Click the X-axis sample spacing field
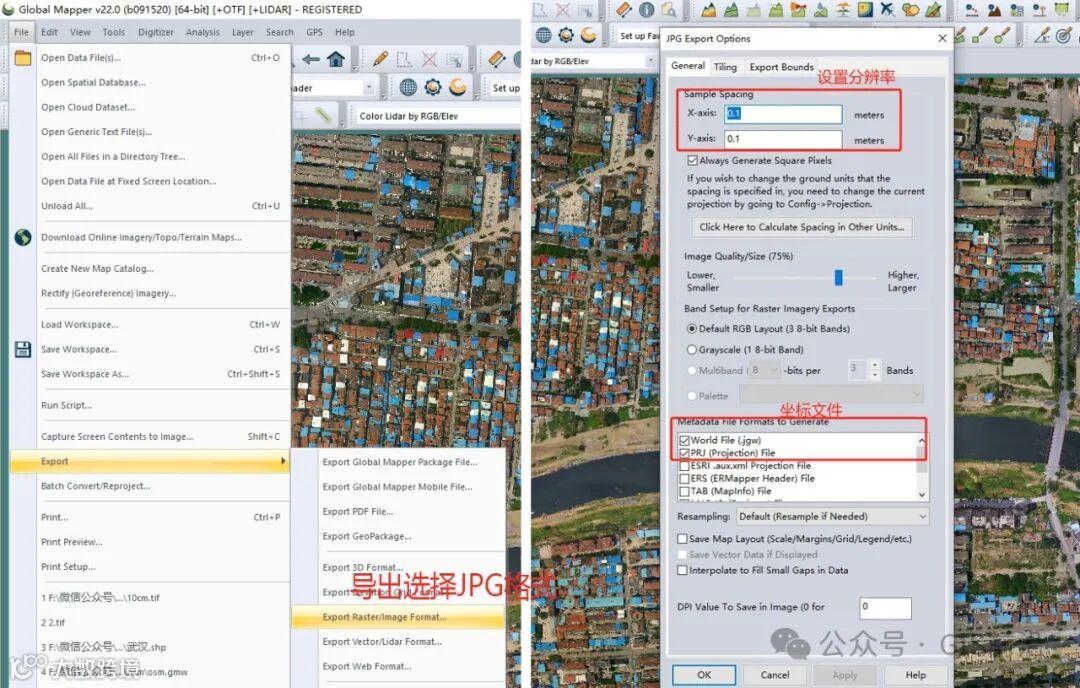Screen dimensions: 1080x688 pyautogui.click(x=783, y=114)
